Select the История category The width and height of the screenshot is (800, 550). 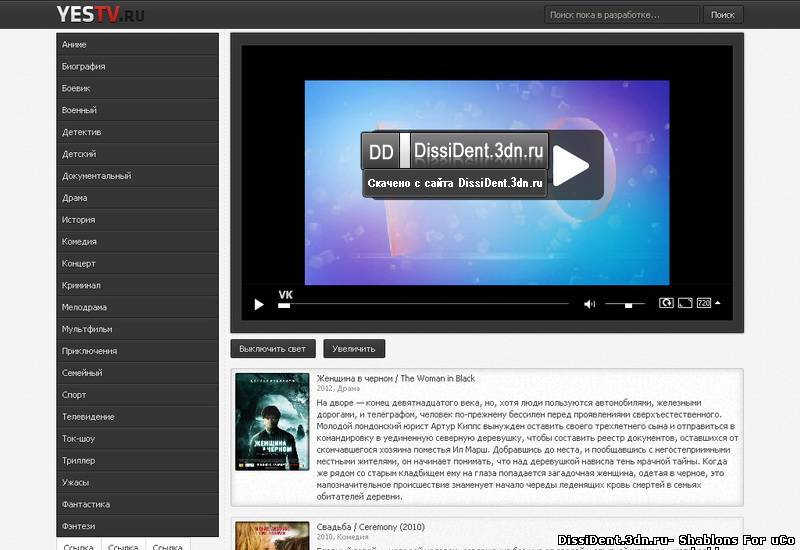click(x=138, y=220)
